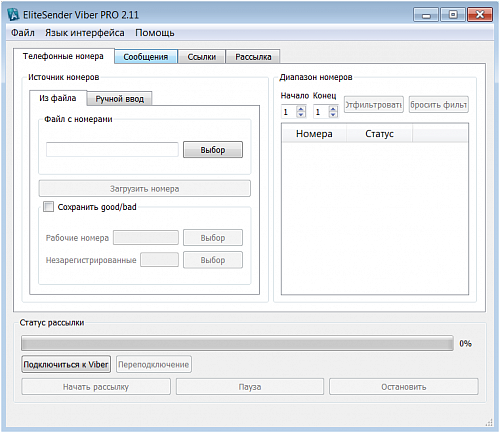Click the Файл с номерами label
This screenshot has height=433, width=500.
coord(78,119)
